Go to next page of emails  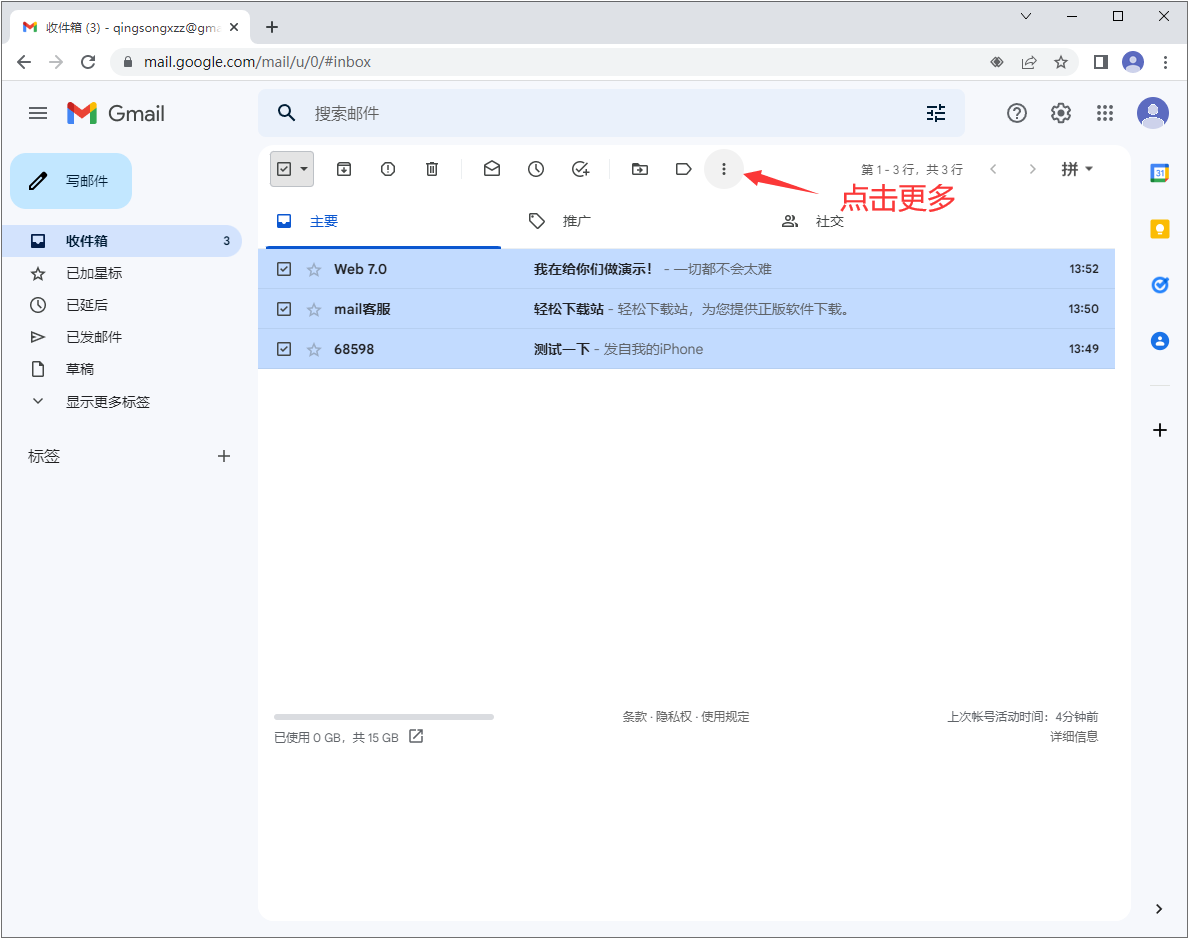coord(1032,169)
